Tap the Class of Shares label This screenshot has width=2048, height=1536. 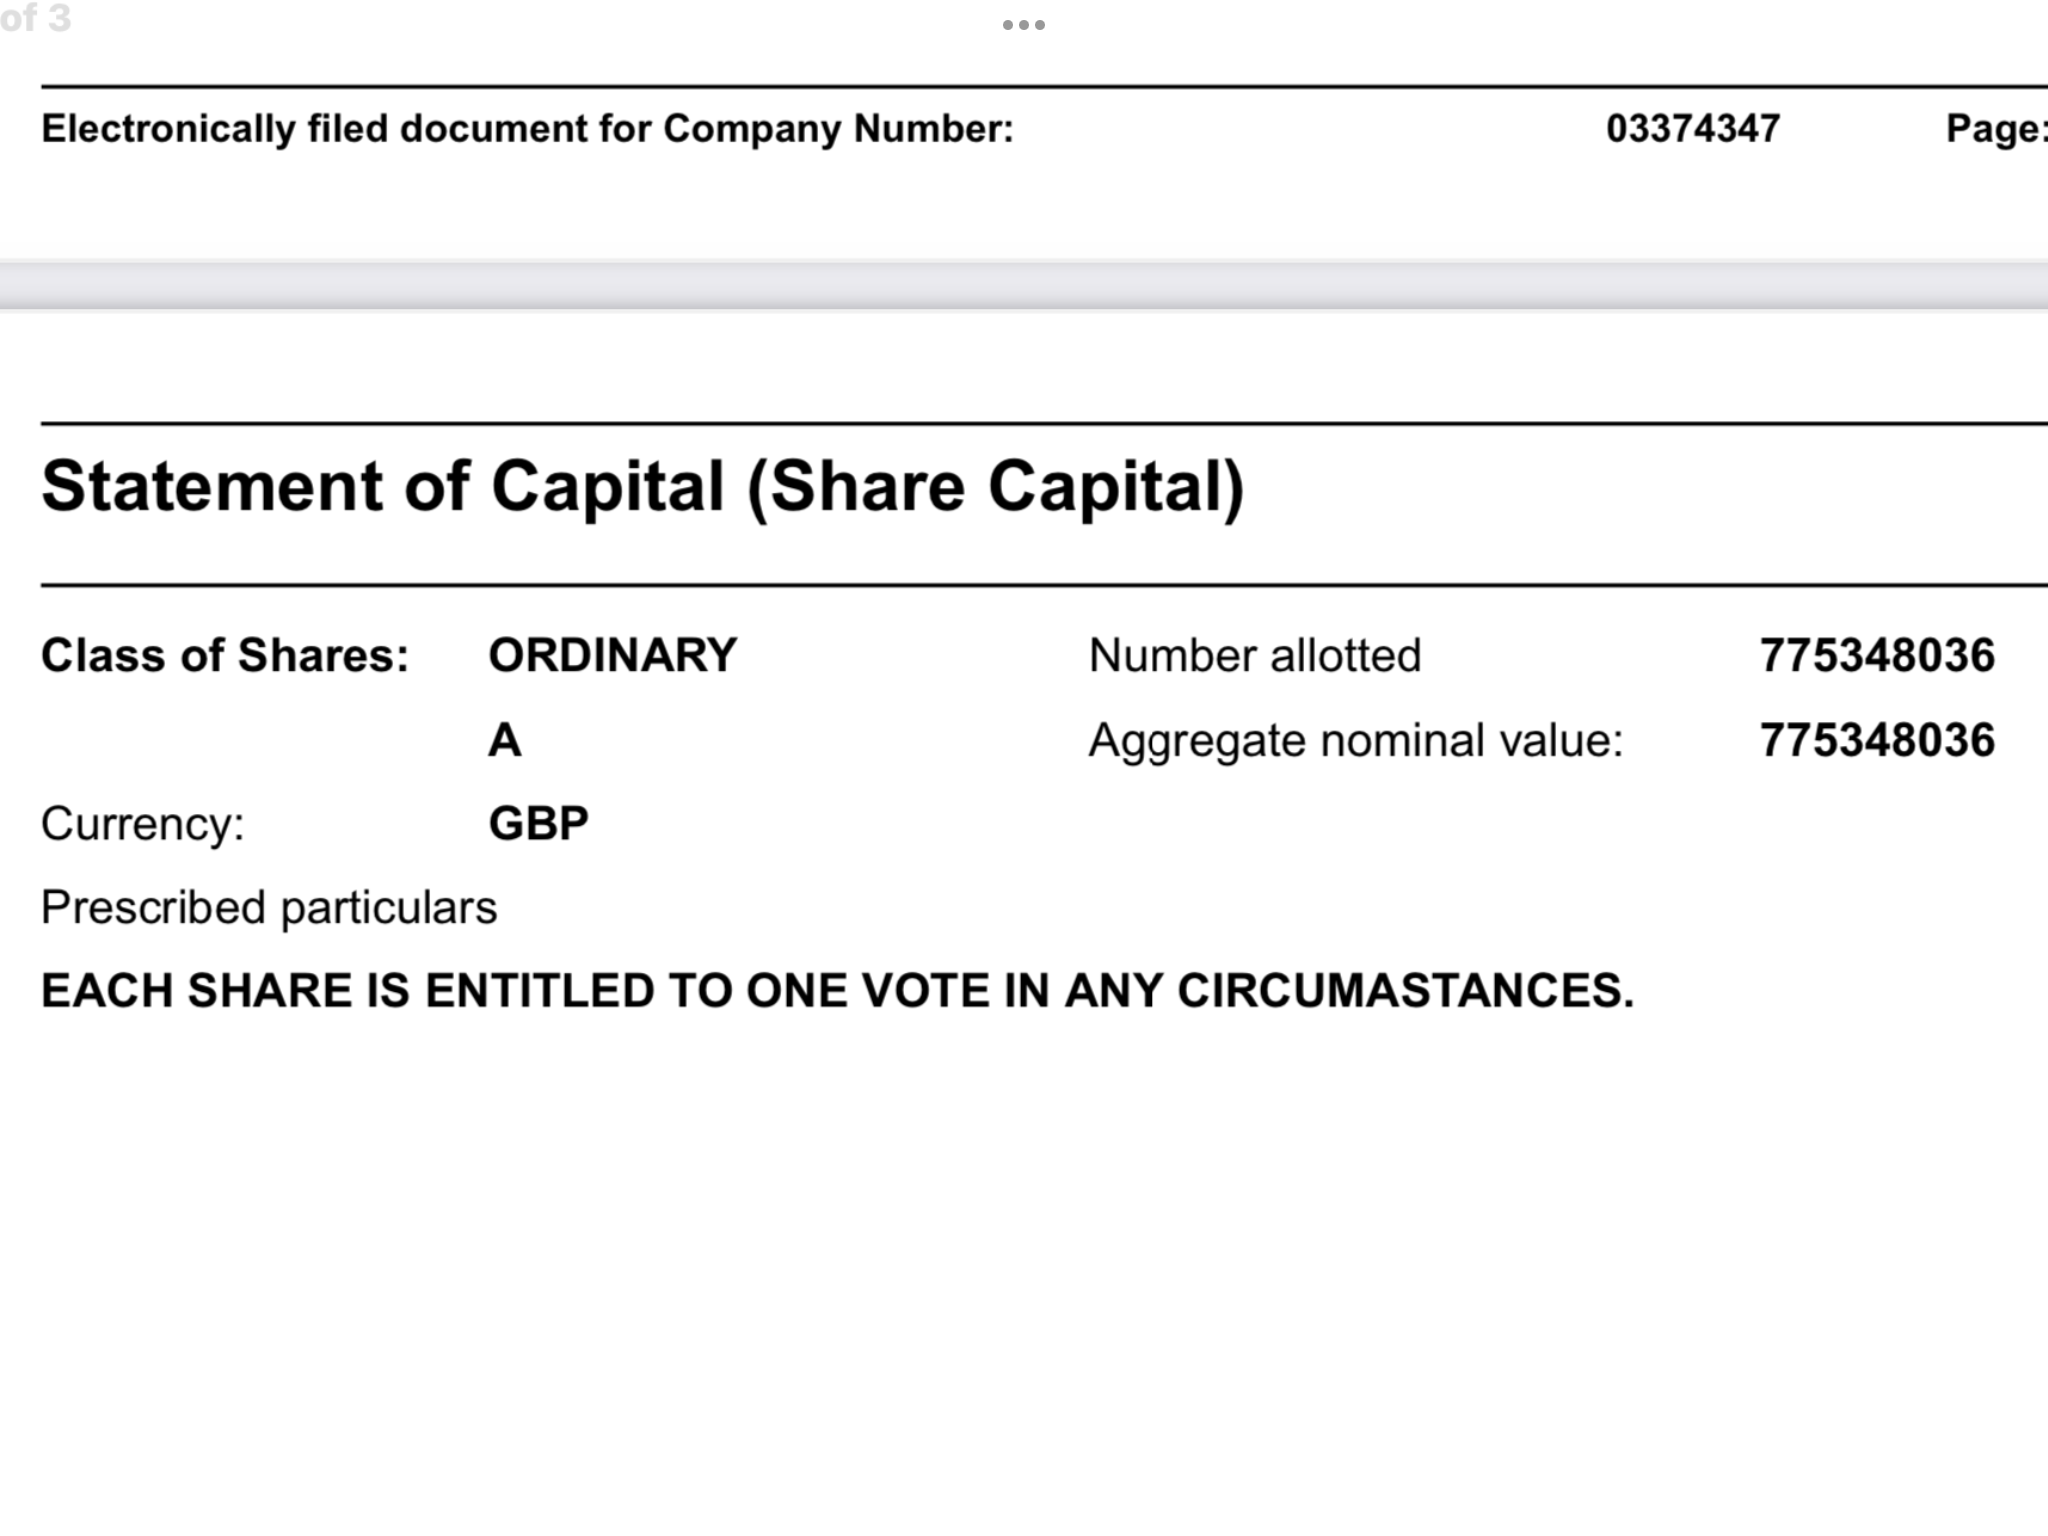coord(225,656)
